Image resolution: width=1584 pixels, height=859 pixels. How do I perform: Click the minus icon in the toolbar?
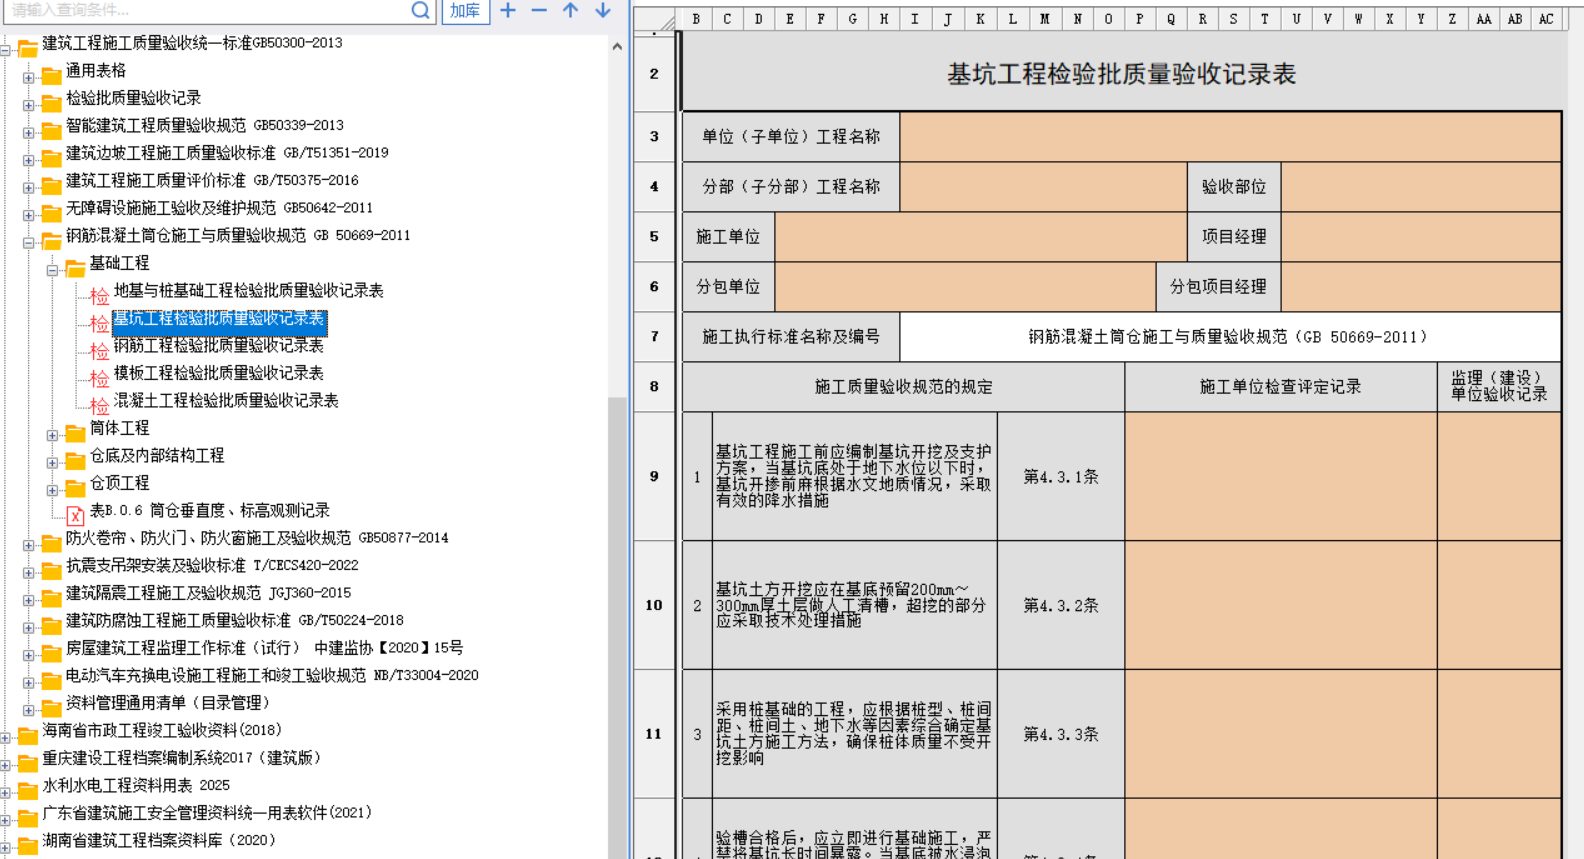point(539,10)
